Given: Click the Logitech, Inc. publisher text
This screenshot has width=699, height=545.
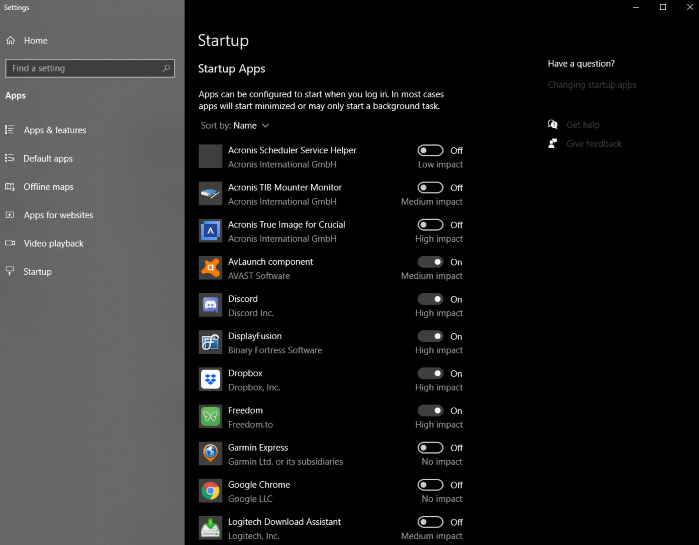Looking at the screenshot, I should [254, 536].
